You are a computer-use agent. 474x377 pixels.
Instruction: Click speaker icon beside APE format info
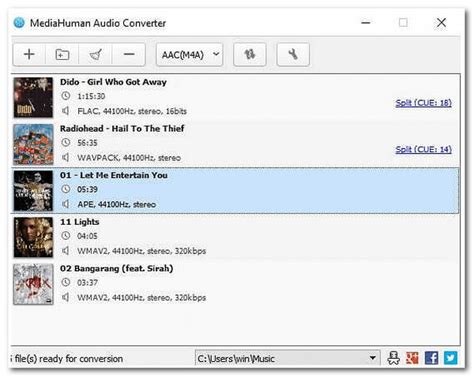(66, 204)
